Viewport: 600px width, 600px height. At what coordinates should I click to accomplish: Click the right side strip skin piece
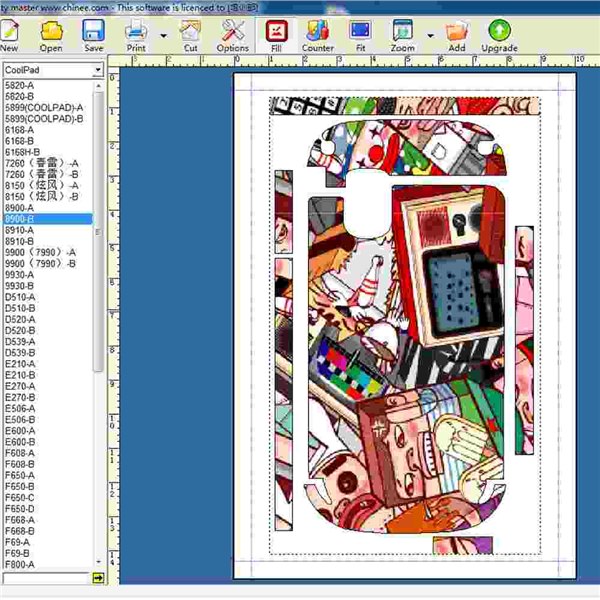point(524,340)
